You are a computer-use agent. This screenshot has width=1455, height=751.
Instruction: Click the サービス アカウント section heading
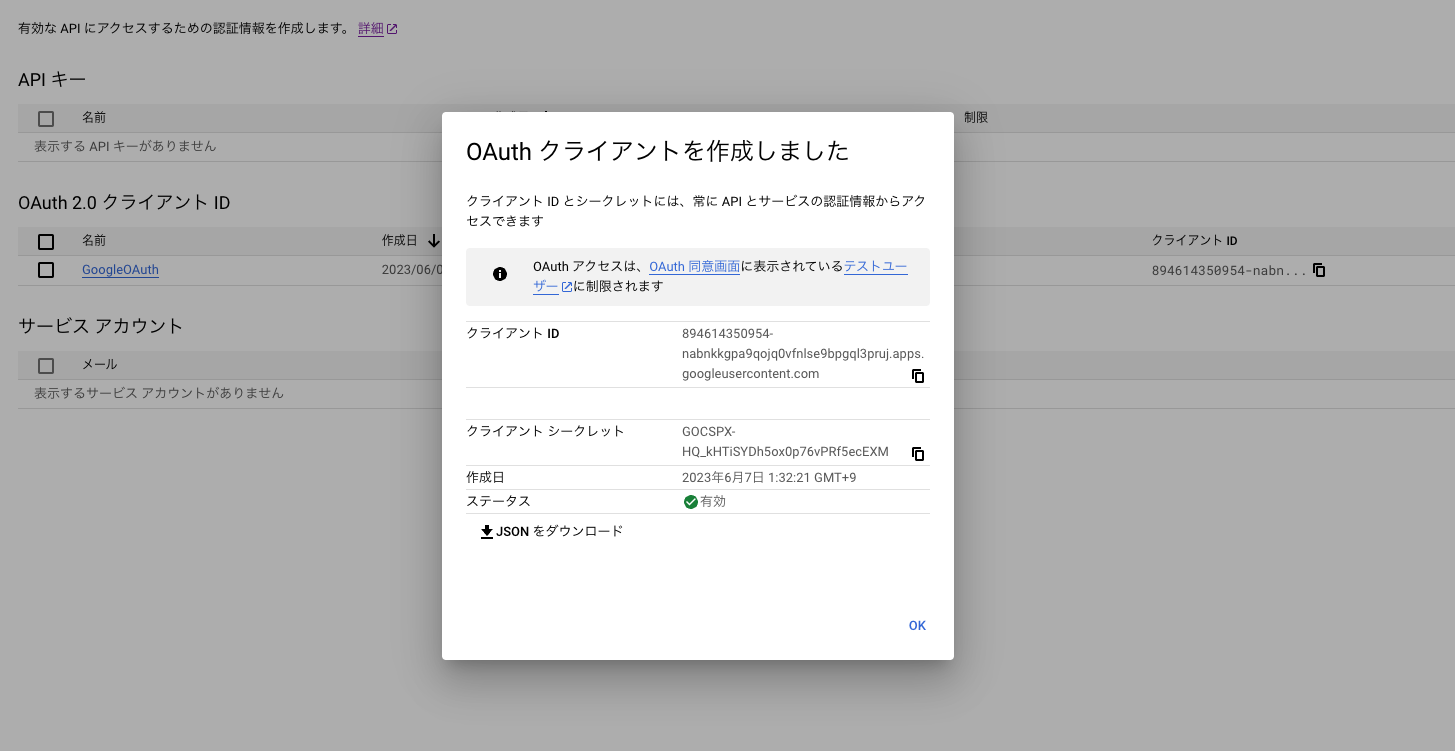tap(101, 326)
